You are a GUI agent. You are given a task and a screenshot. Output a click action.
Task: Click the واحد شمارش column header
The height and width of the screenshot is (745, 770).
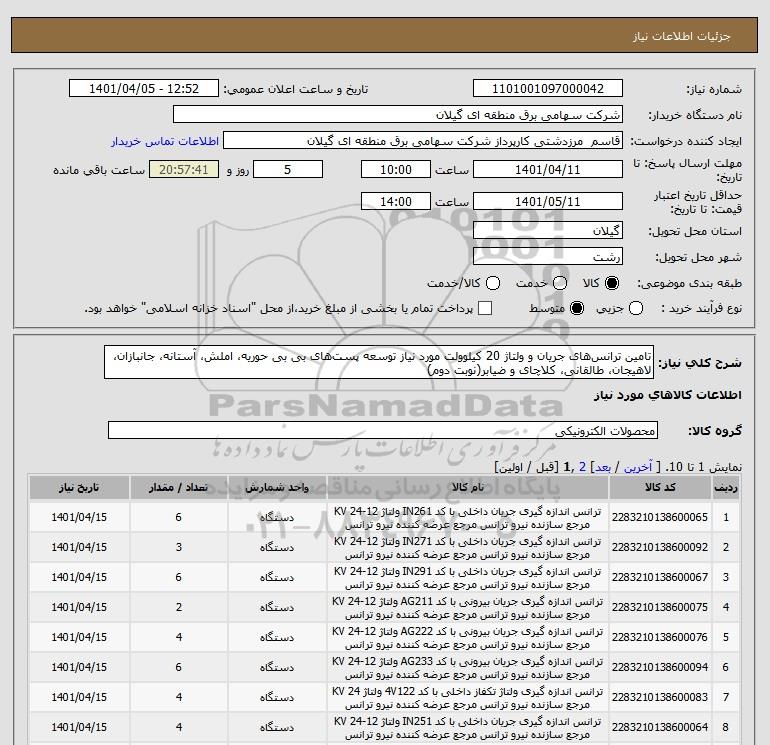[277, 487]
